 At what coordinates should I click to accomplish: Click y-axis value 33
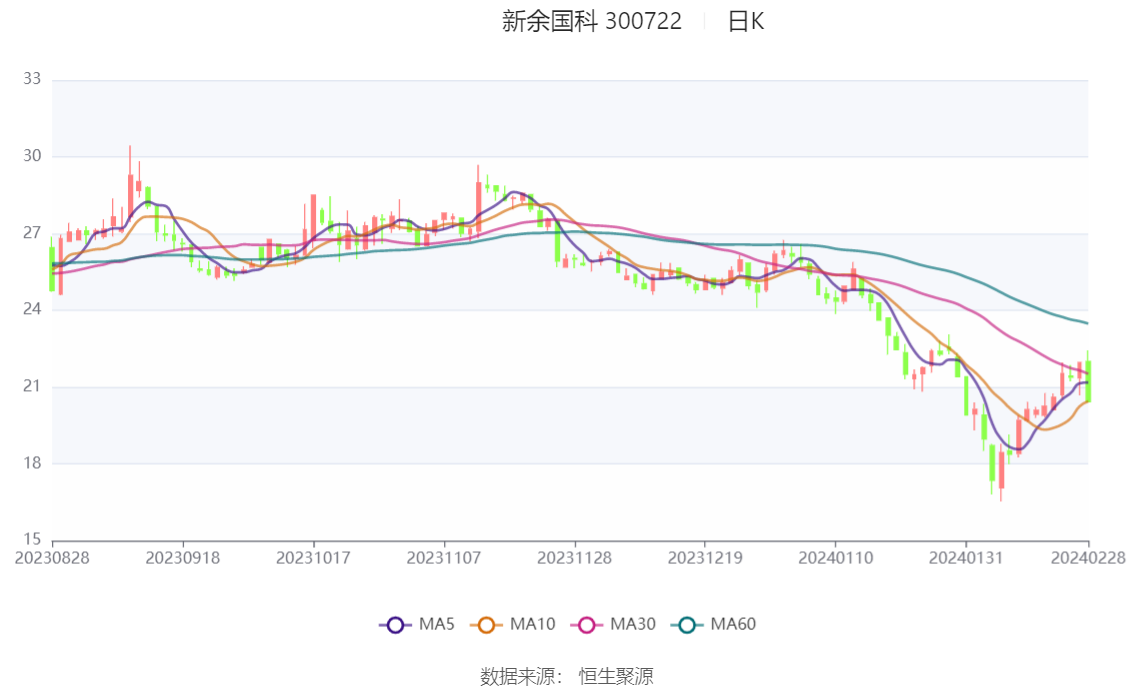pyautogui.click(x=32, y=79)
